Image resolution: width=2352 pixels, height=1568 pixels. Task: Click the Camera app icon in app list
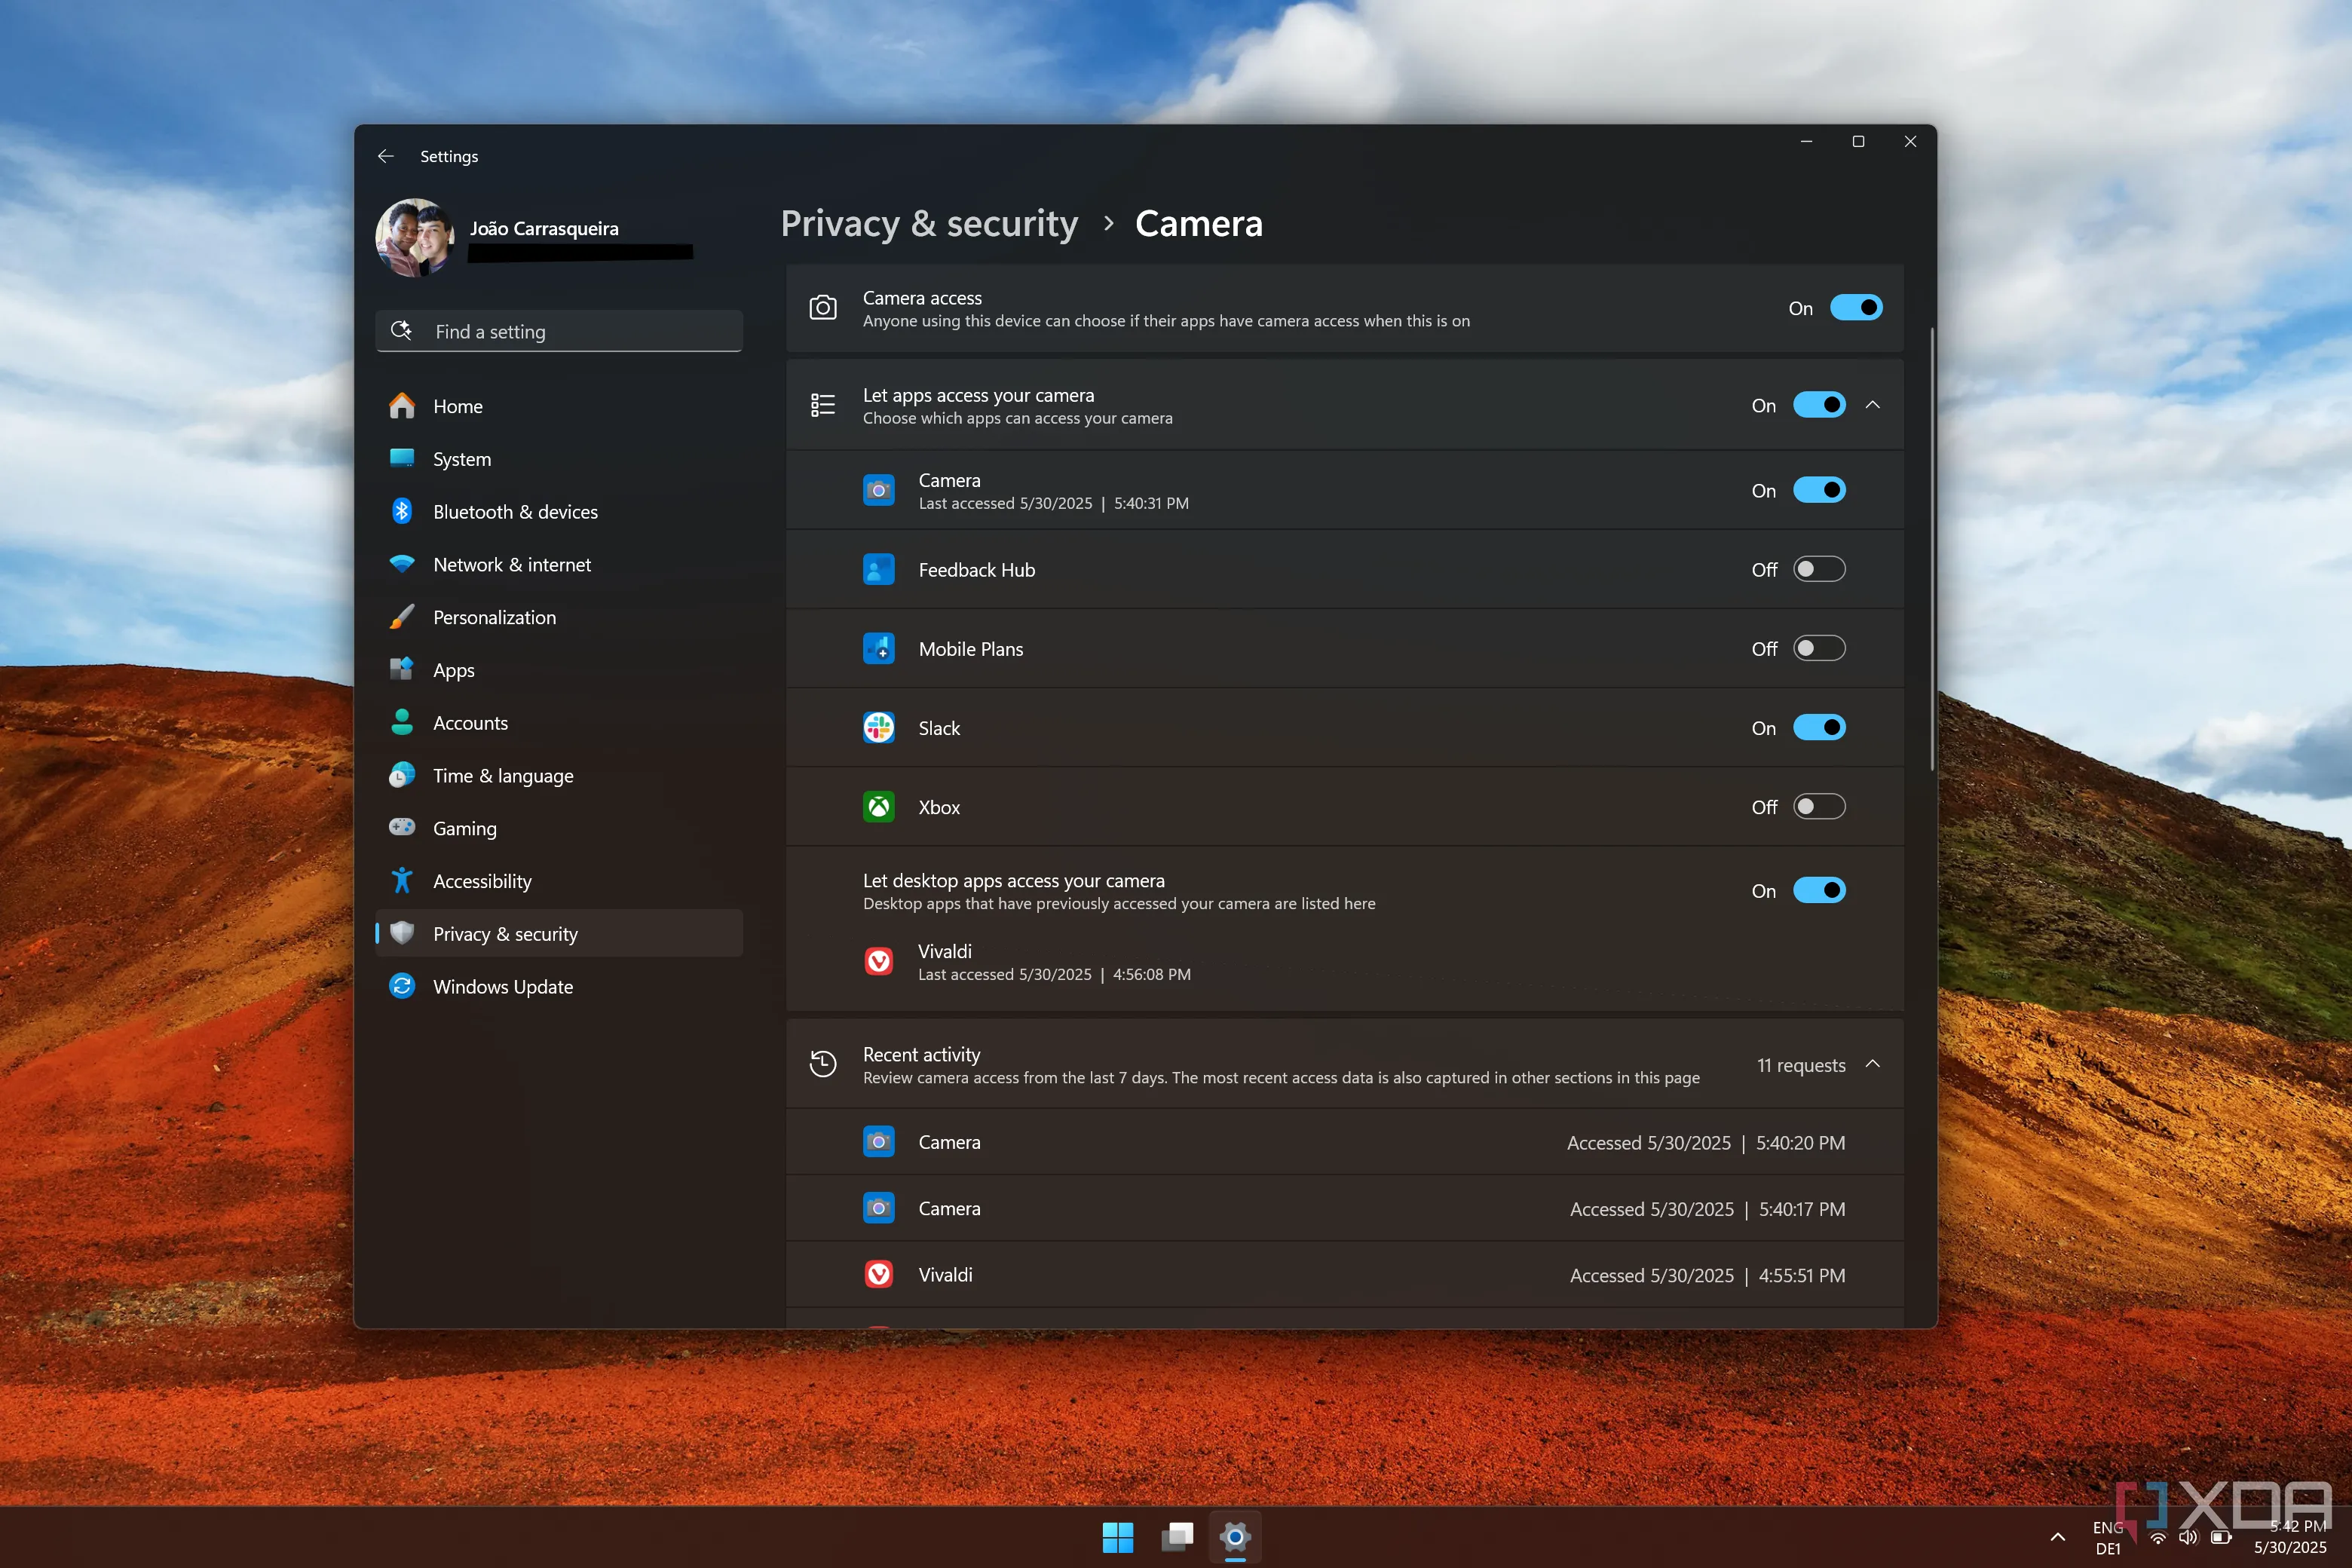pos(879,490)
